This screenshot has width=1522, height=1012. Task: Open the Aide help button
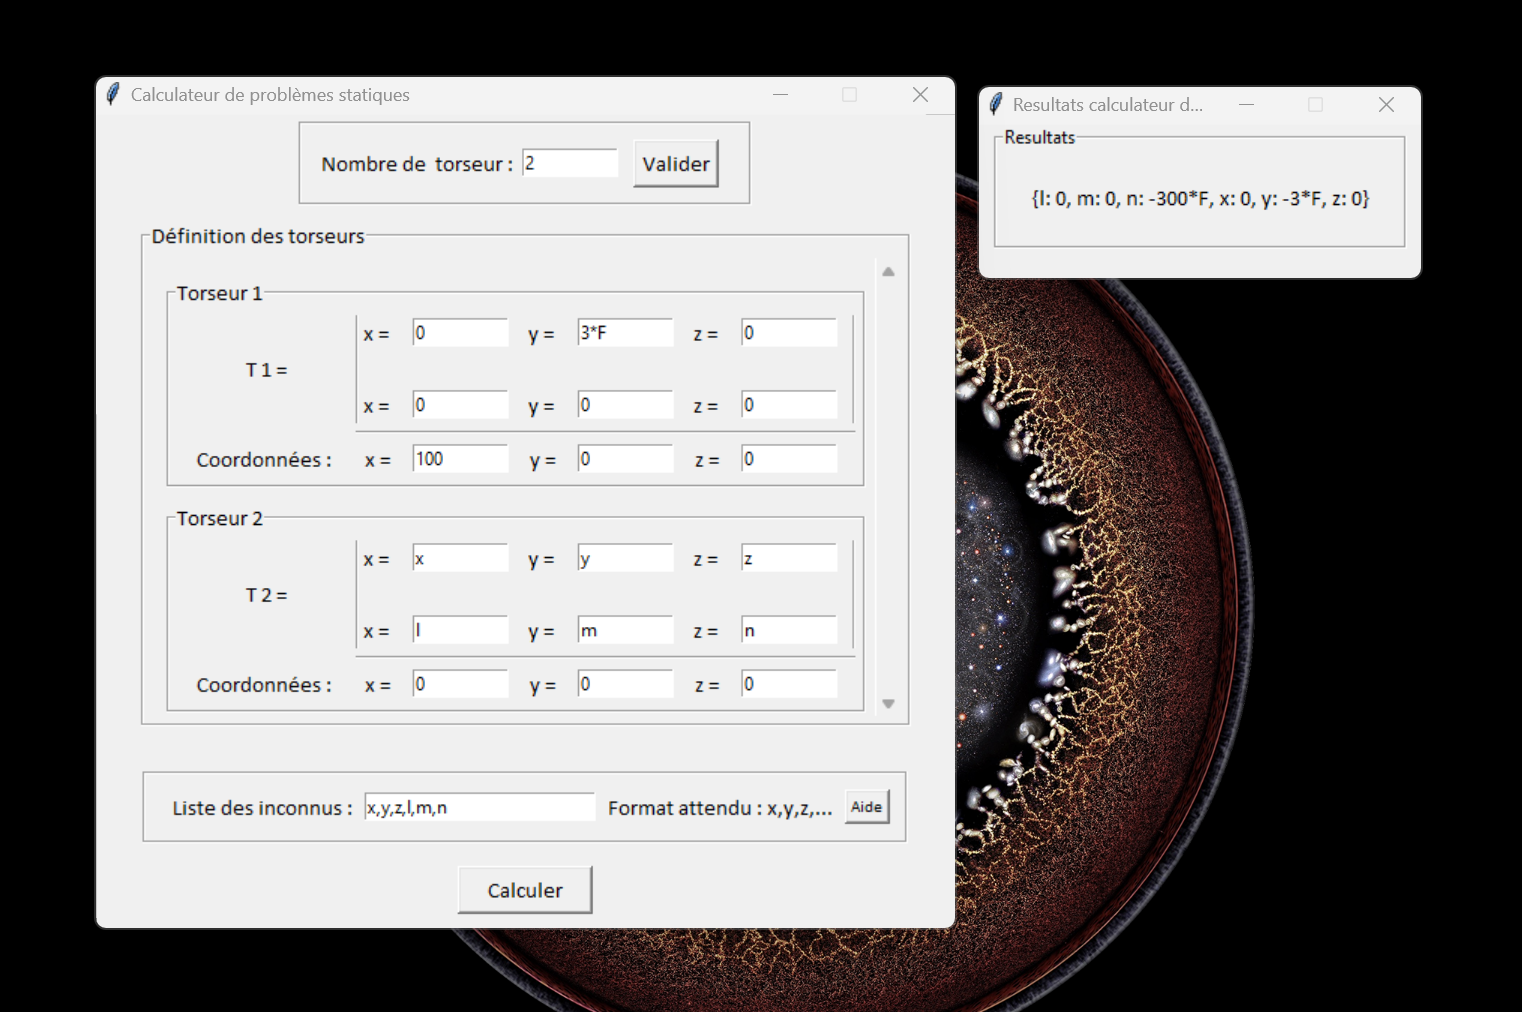pos(866,807)
